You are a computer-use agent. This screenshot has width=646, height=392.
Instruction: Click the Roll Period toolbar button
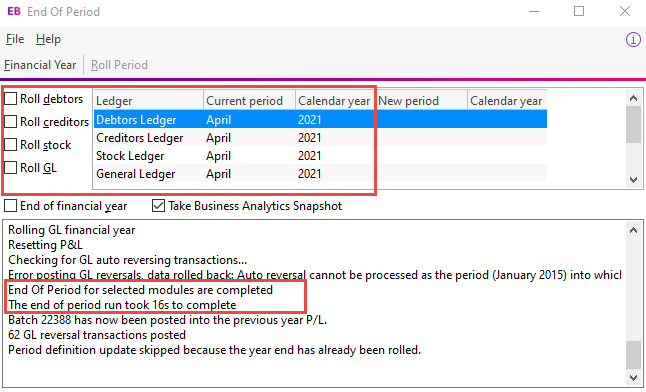click(119, 65)
